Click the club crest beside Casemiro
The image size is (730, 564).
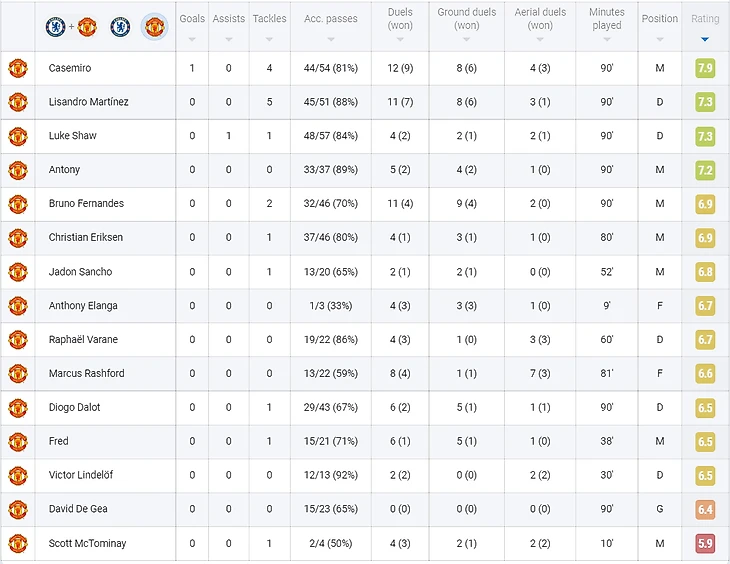pyautogui.click(x=17, y=68)
